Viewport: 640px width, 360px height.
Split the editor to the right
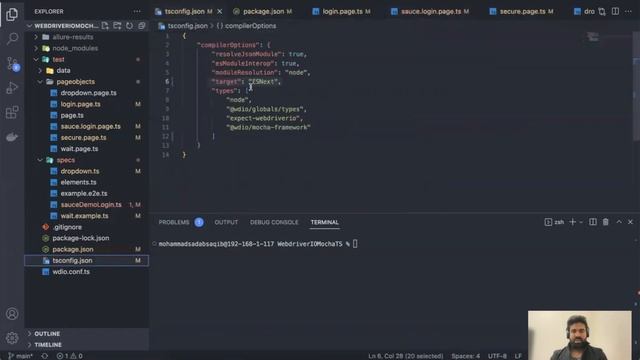tap(615, 11)
